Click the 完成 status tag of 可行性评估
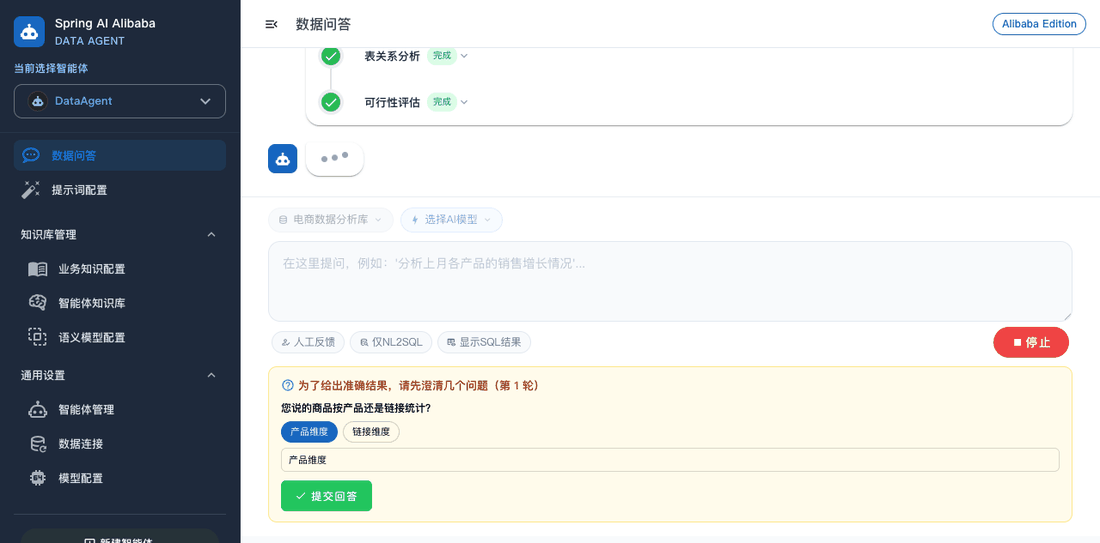This screenshot has width=1100, height=543. pos(442,102)
